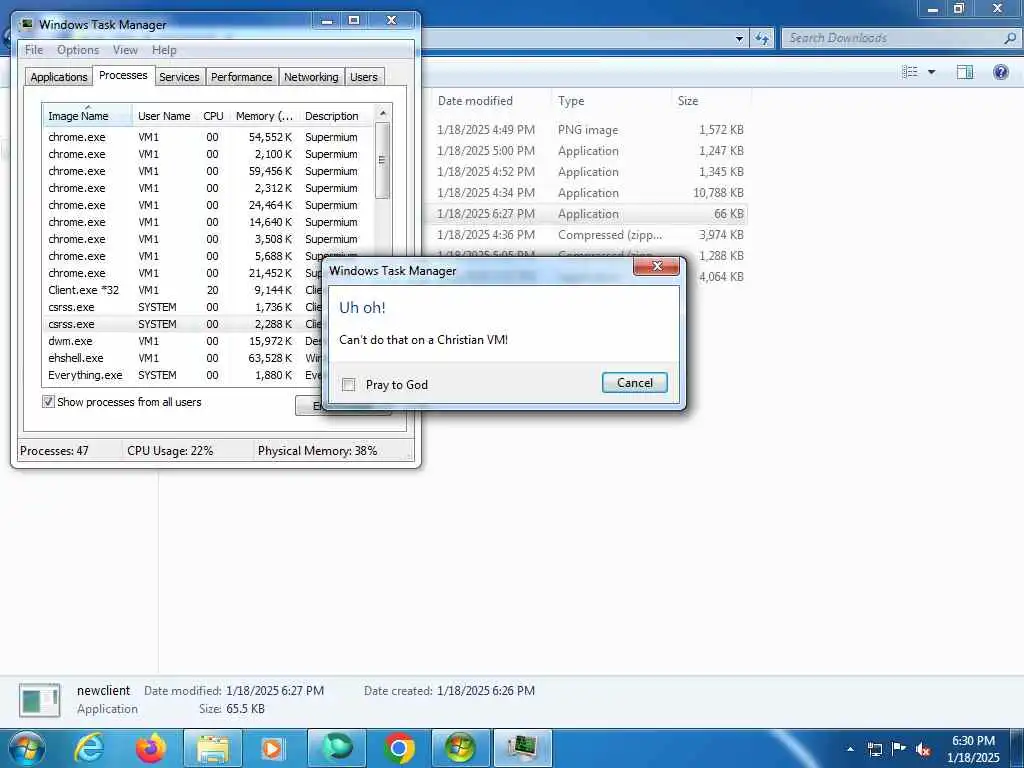The width and height of the screenshot is (1024, 768).
Task: Select the chrome.exe process using 54,552 K
Action: coord(208,137)
